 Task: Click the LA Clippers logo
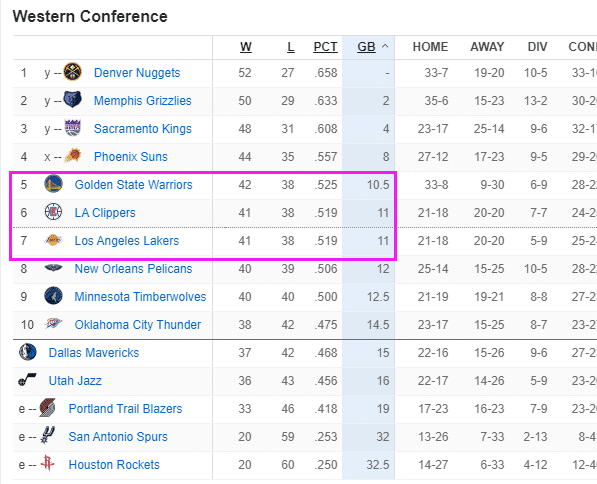tap(53, 212)
